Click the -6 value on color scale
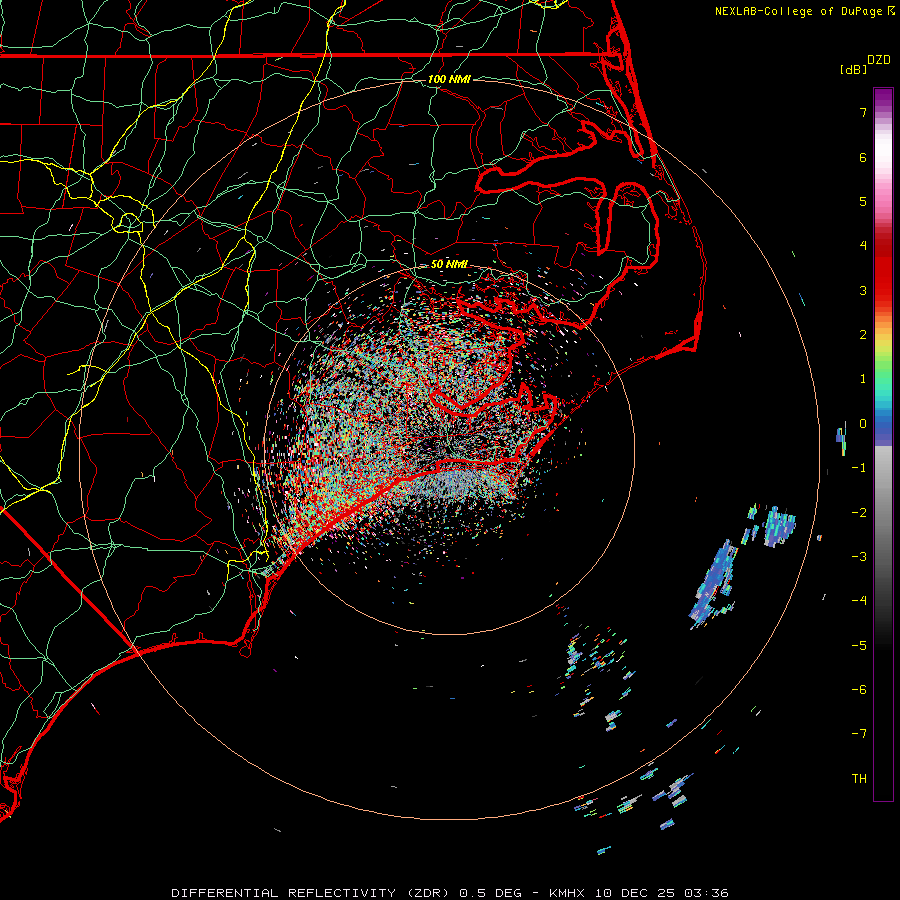Viewport: 900px width, 900px height. pos(859,690)
